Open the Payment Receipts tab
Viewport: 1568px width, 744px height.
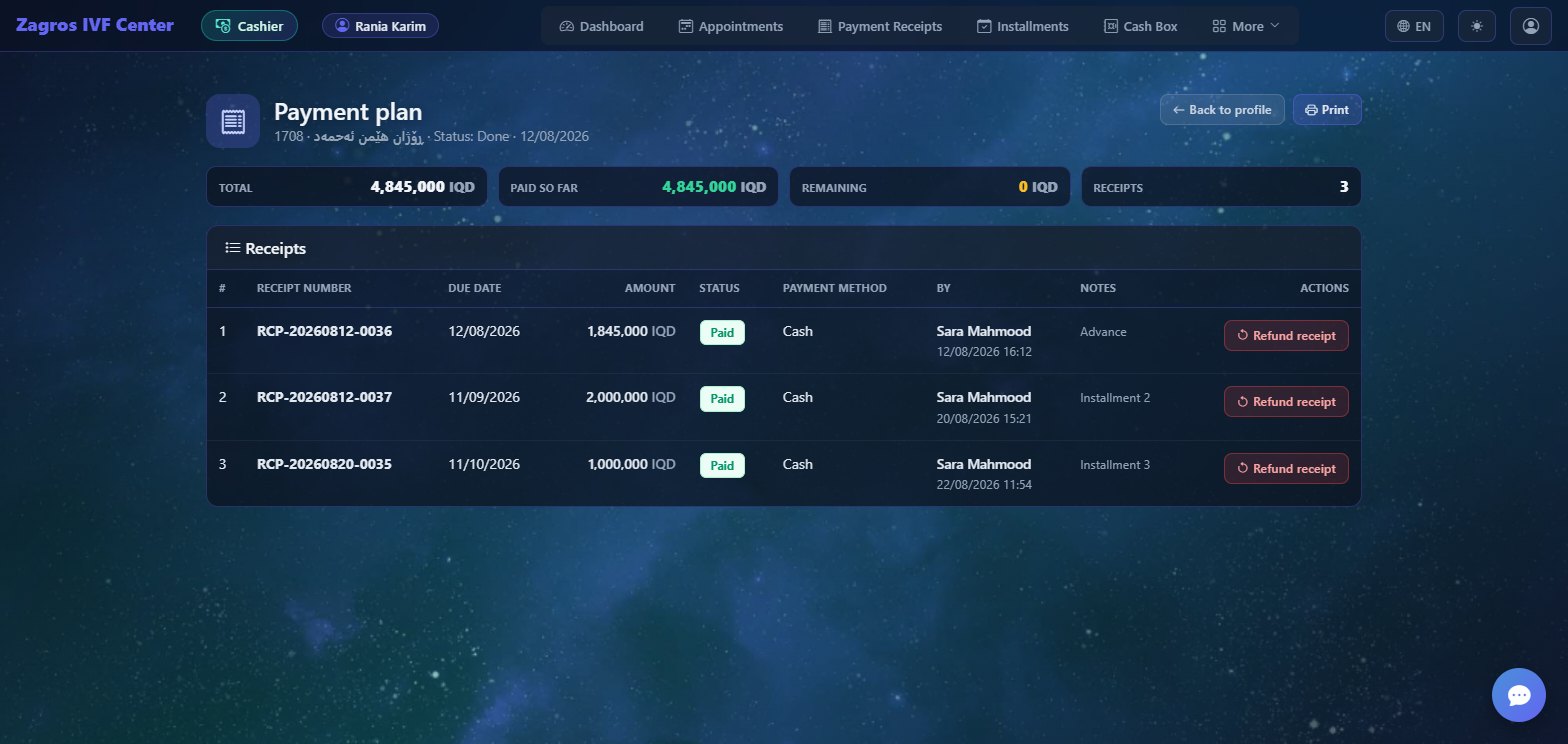880,26
